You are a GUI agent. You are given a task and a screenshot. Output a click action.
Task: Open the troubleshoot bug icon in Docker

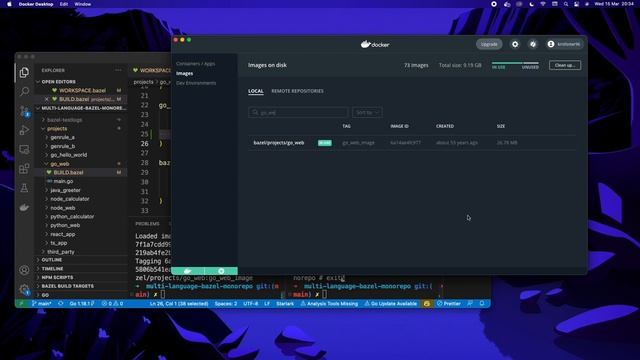(x=533, y=44)
